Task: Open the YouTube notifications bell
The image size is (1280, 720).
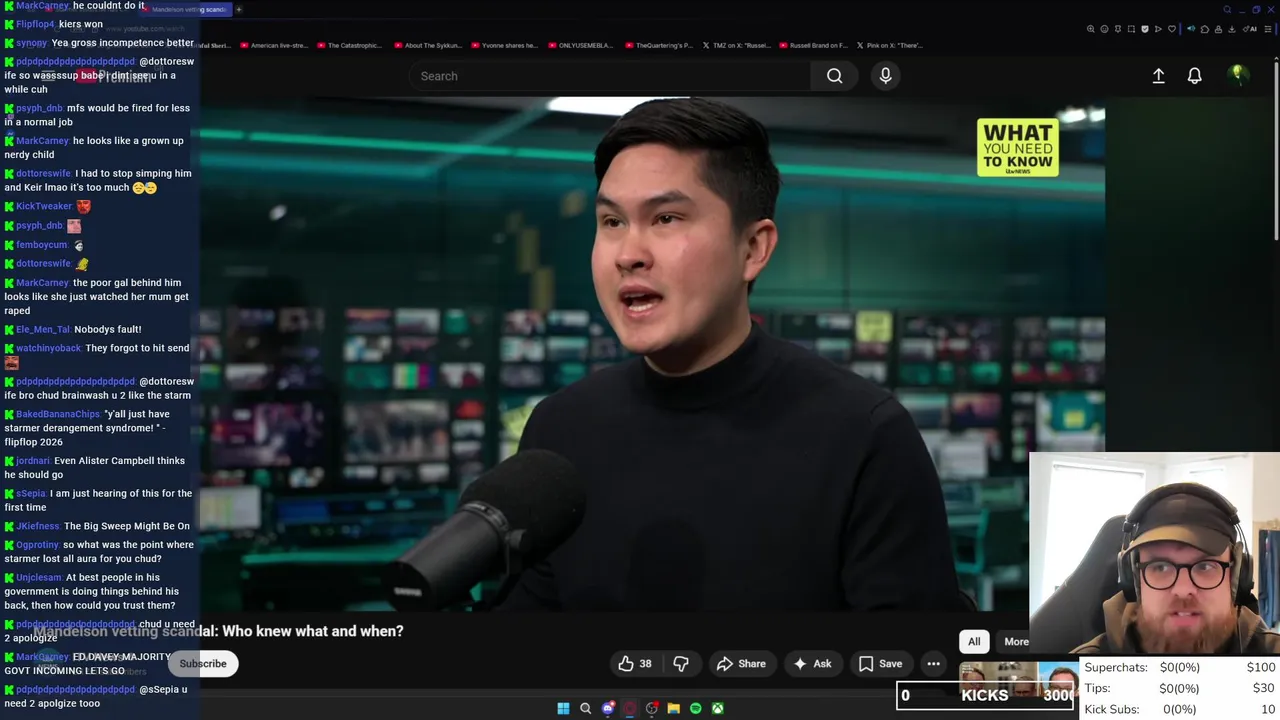Action: coord(1194,76)
